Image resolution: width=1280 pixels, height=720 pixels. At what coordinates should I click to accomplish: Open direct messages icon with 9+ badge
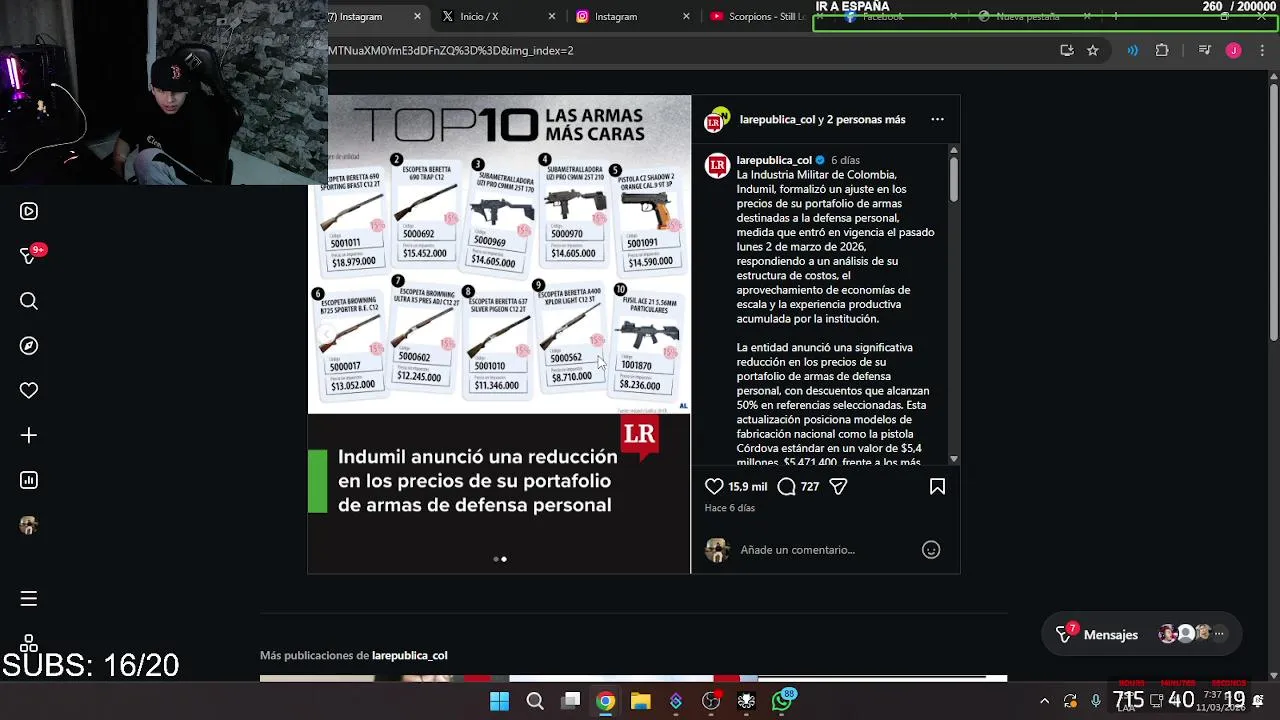point(29,256)
